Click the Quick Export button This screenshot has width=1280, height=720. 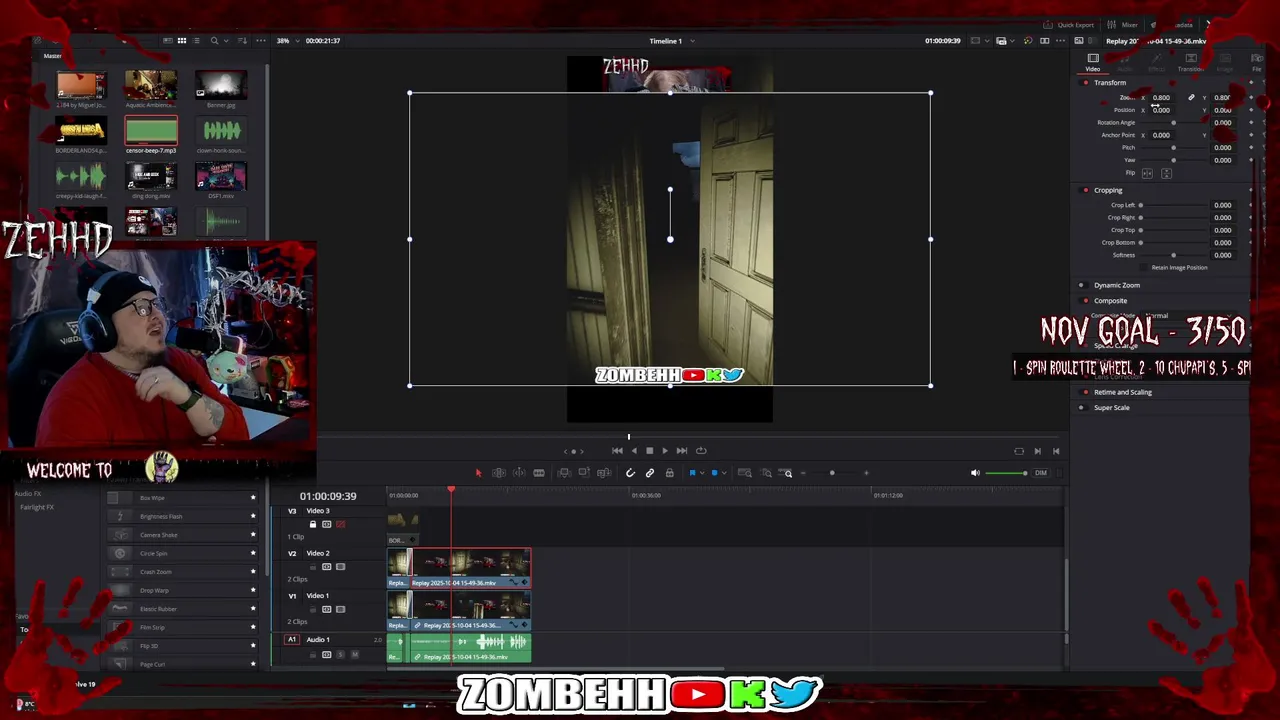[1069, 25]
